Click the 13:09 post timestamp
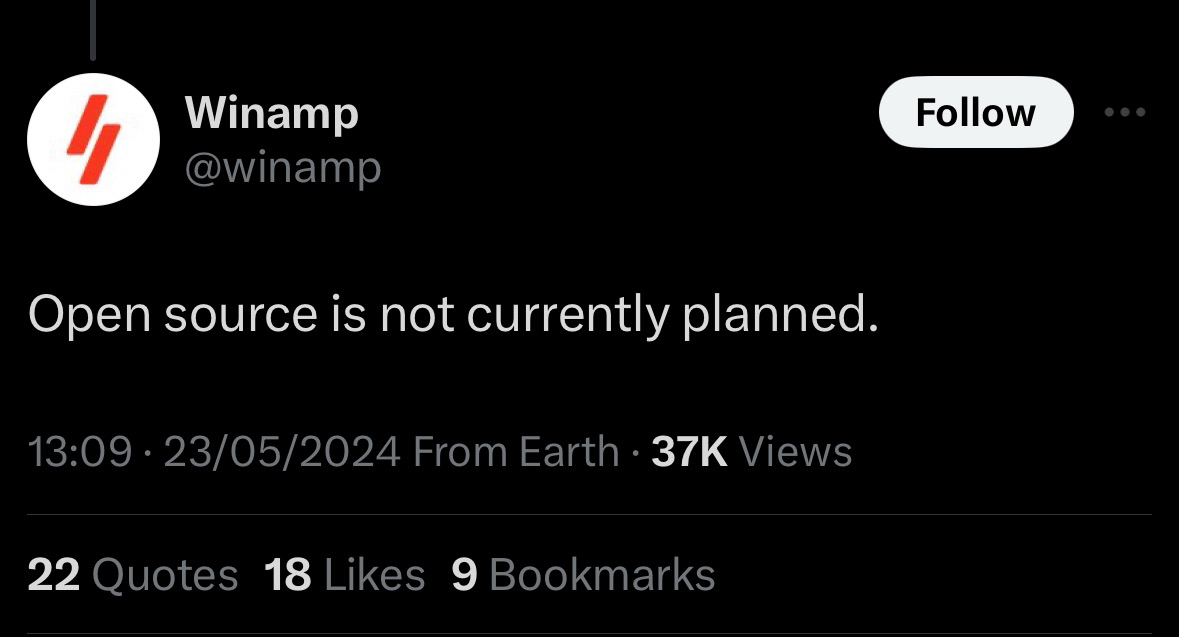This screenshot has height=637, width=1179. tap(82, 452)
